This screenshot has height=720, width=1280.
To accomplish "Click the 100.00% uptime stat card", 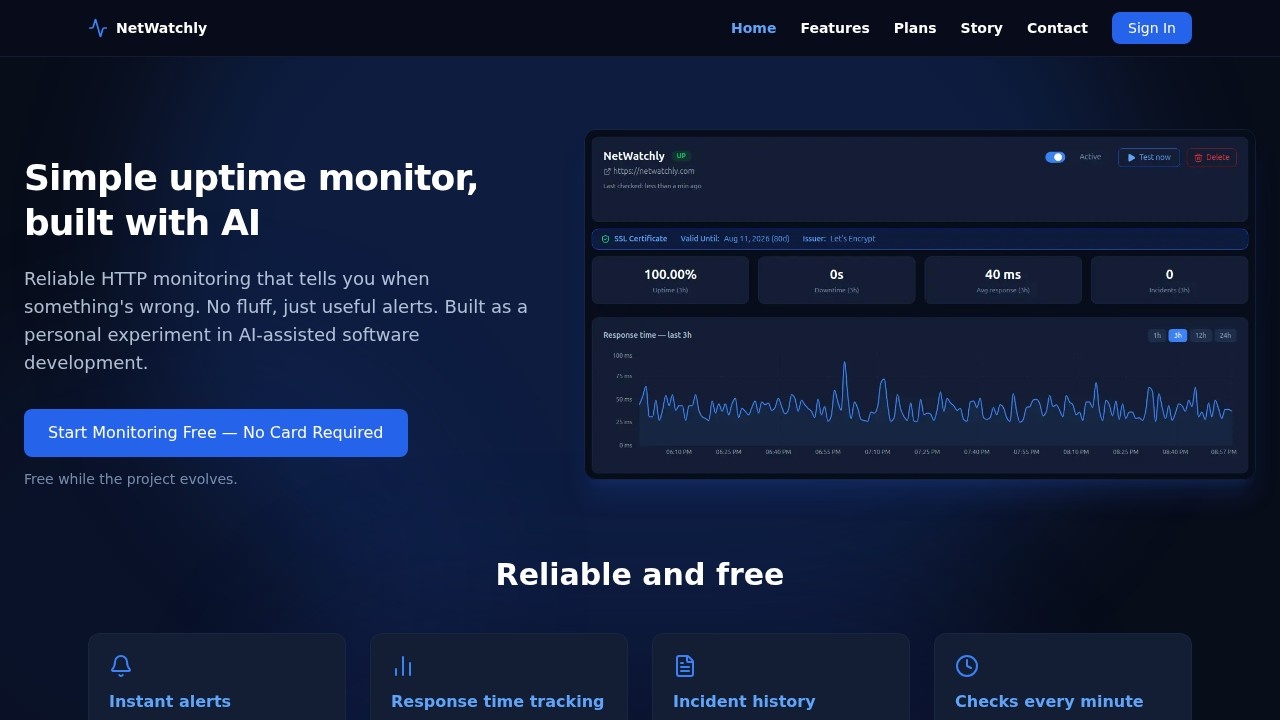I will (x=670, y=280).
